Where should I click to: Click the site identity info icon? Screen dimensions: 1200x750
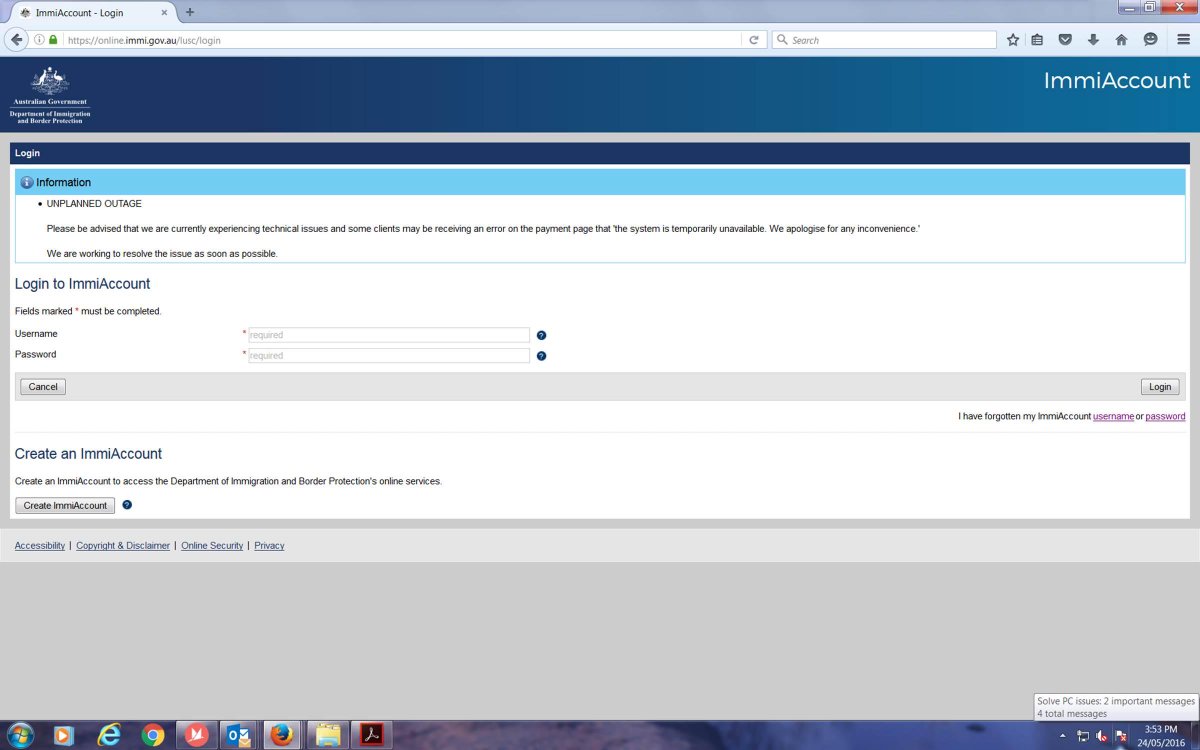(40, 40)
